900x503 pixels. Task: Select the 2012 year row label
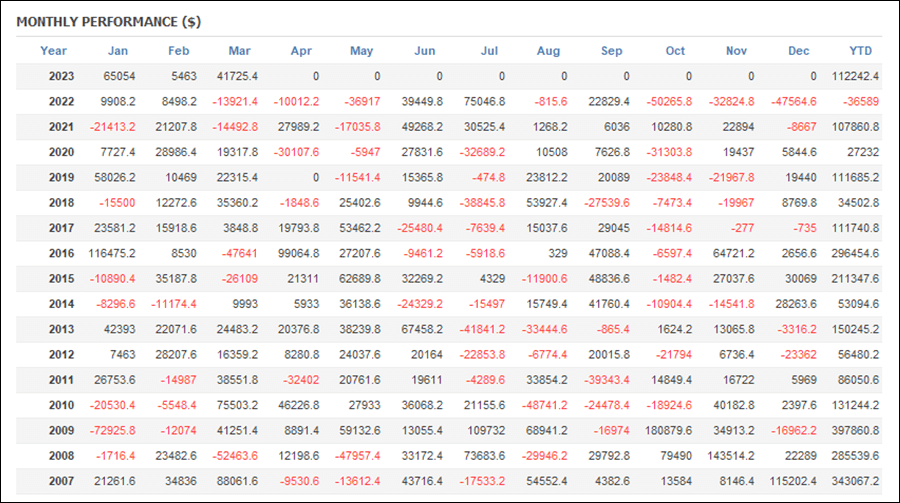(x=61, y=354)
